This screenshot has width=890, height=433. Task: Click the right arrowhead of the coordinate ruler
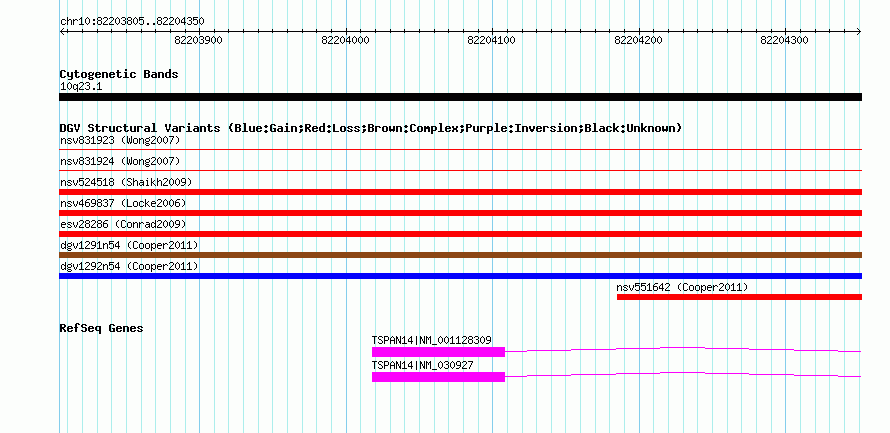[x=859, y=31]
